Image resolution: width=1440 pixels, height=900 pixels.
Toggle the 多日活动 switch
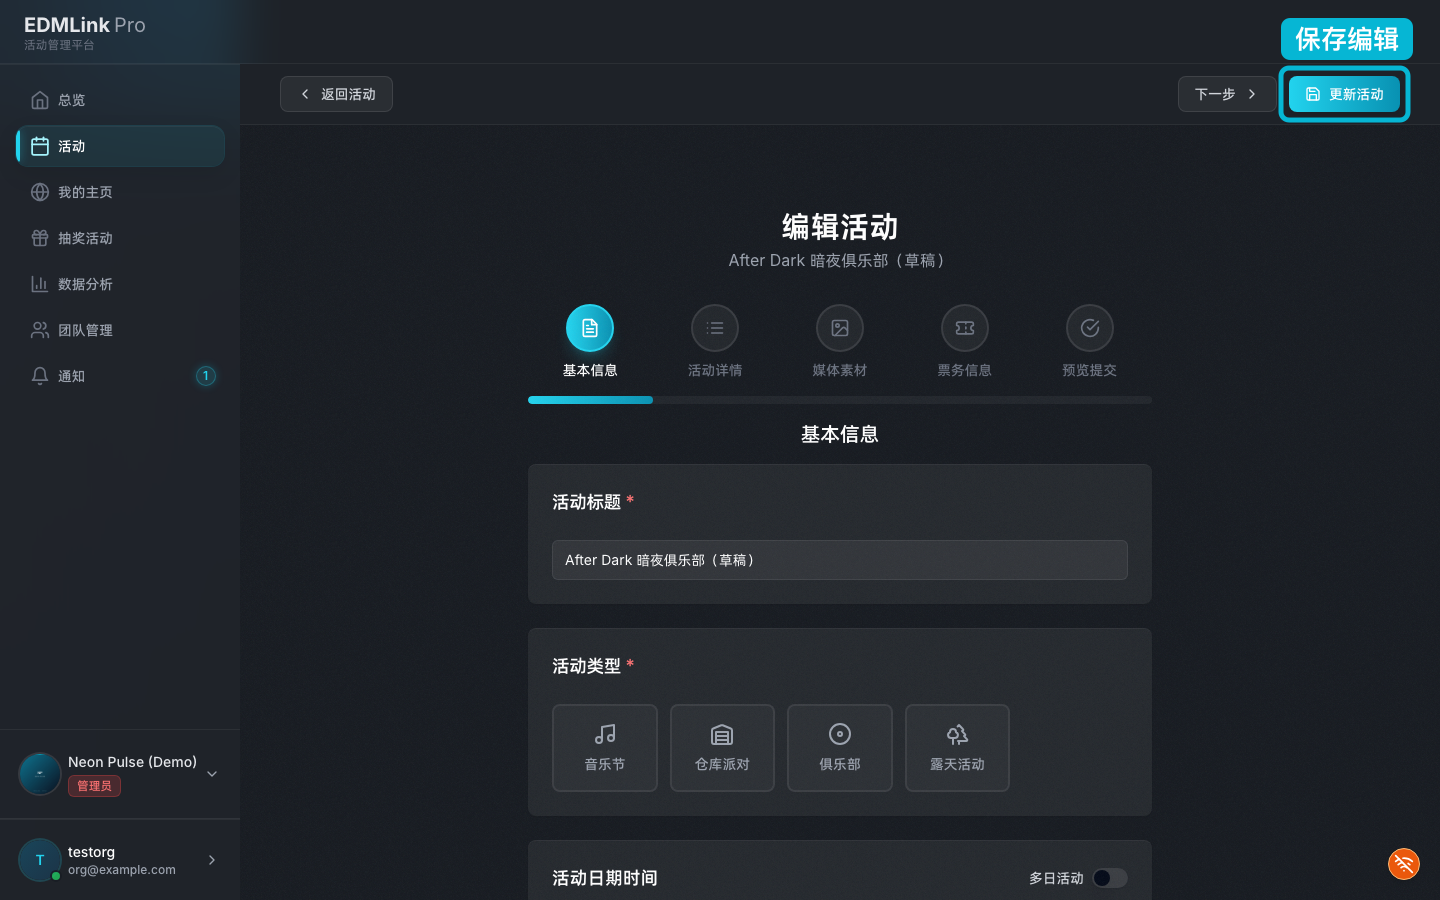pyautogui.click(x=1110, y=878)
